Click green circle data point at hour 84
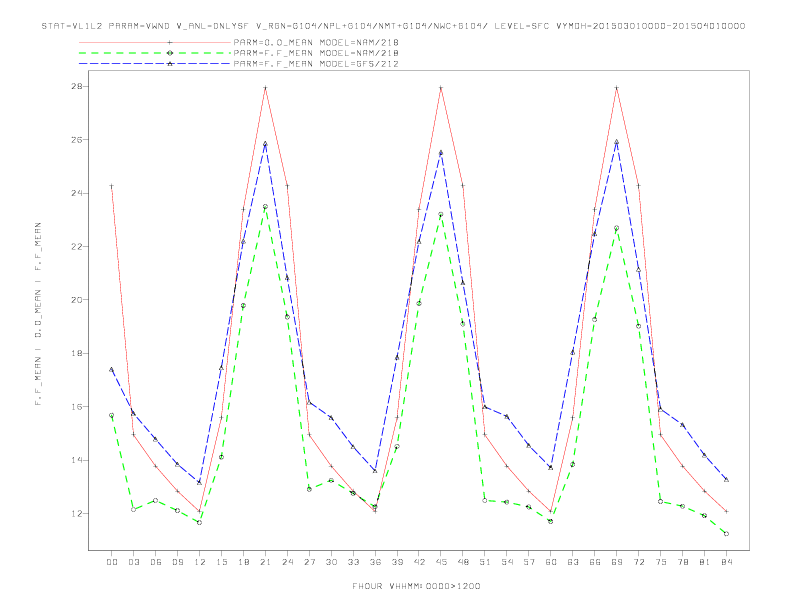Screen dimensions: 792x612 [x=726, y=533]
